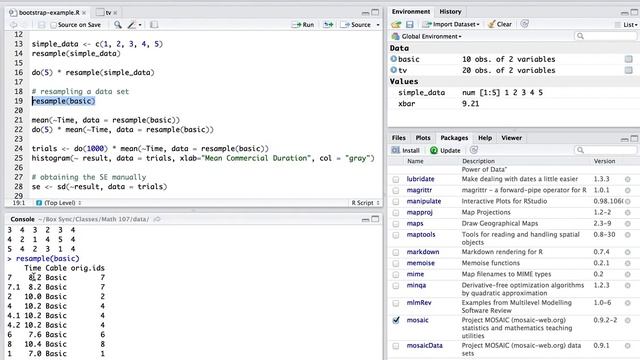Image resolution: width=640 pixels, height=360 pixels.
Task: Open the List view dropdown
Action: pos(626,25)
